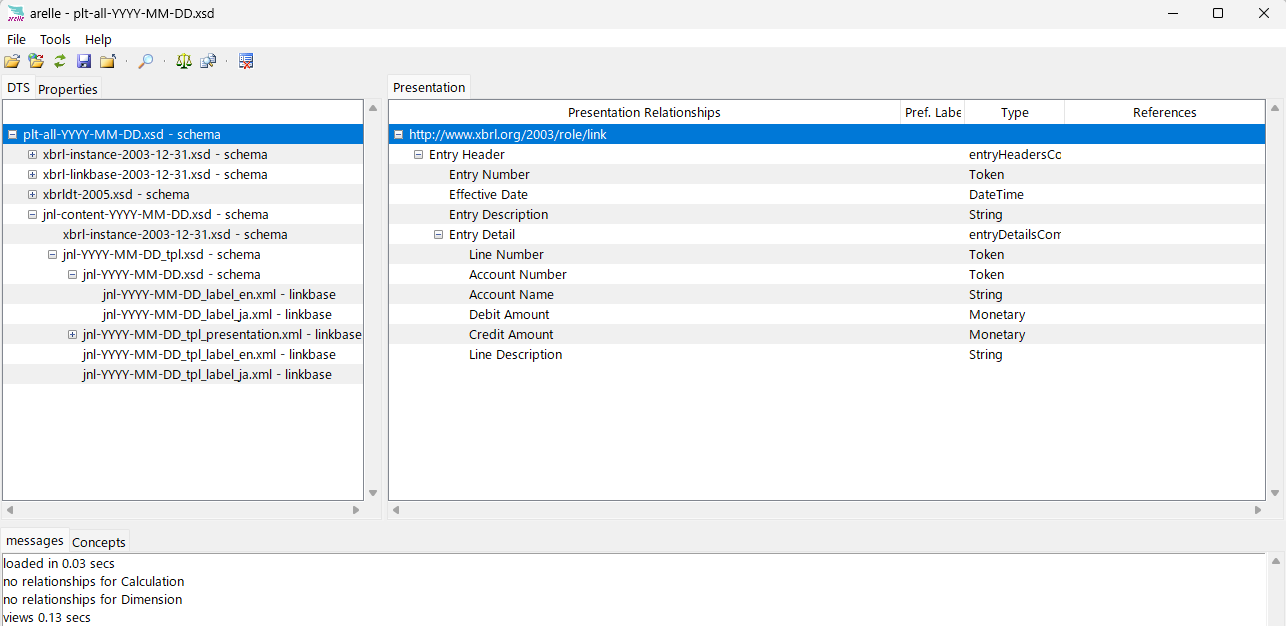Collapse the Entry Header node
Screen dimensions: 1286x626
[x=418, y=154]
